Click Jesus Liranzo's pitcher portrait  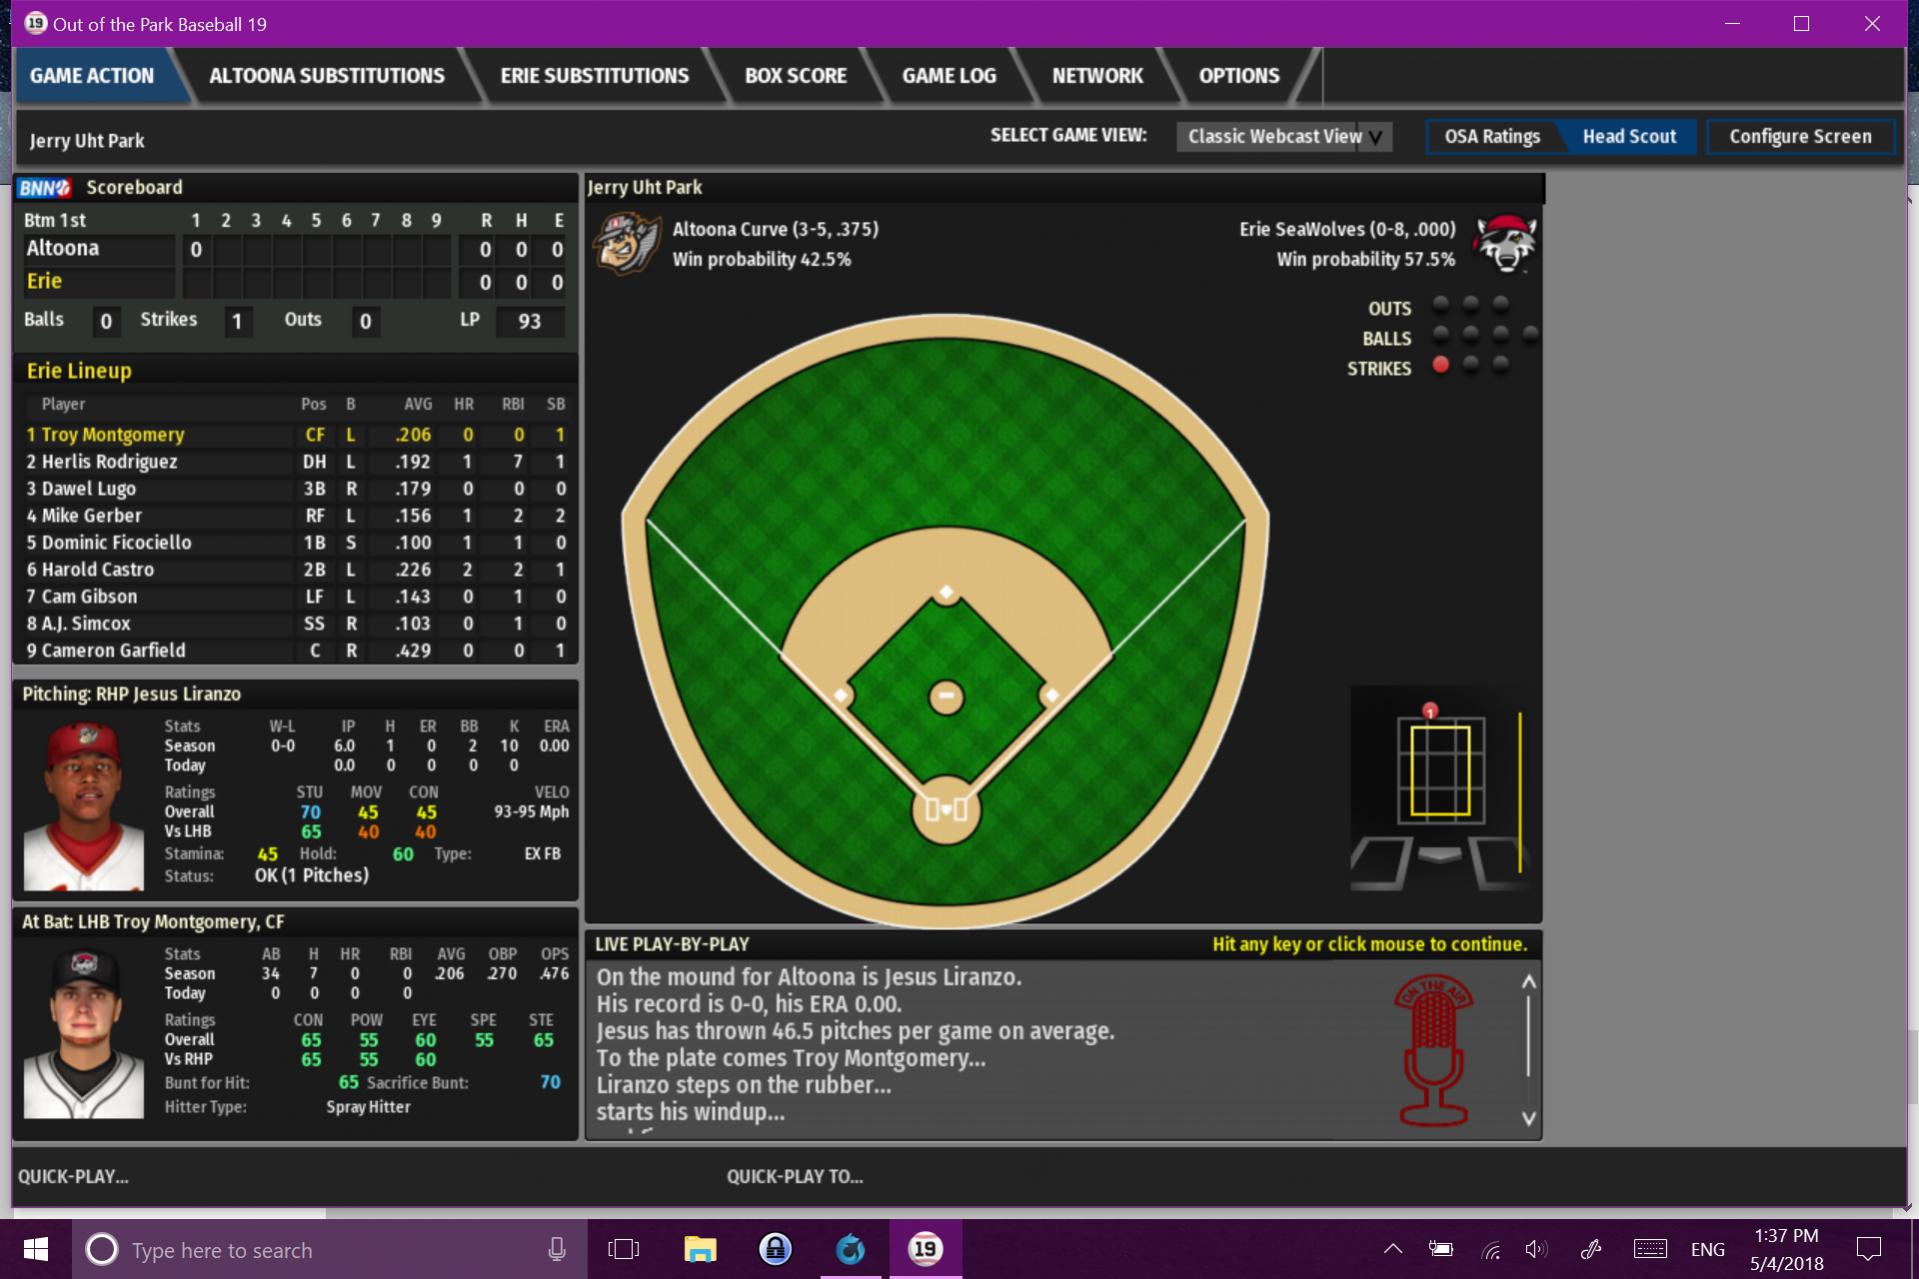pyautogui.click(x=84, y=805)
